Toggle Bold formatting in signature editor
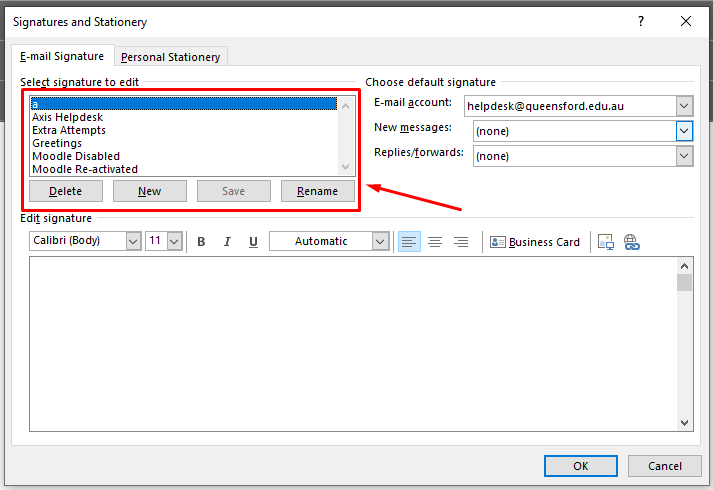Screen dimensions: 713x490 (x=201, y=241)
